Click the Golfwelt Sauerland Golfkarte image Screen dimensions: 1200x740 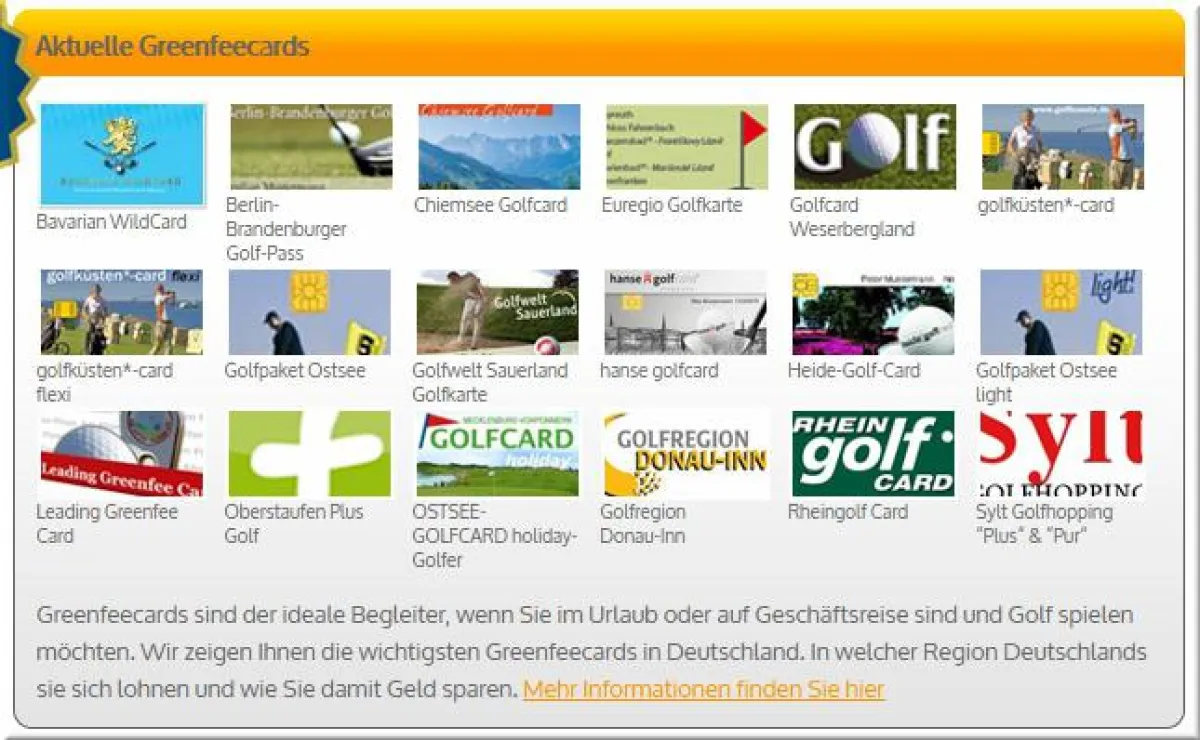tap(496, 310)
